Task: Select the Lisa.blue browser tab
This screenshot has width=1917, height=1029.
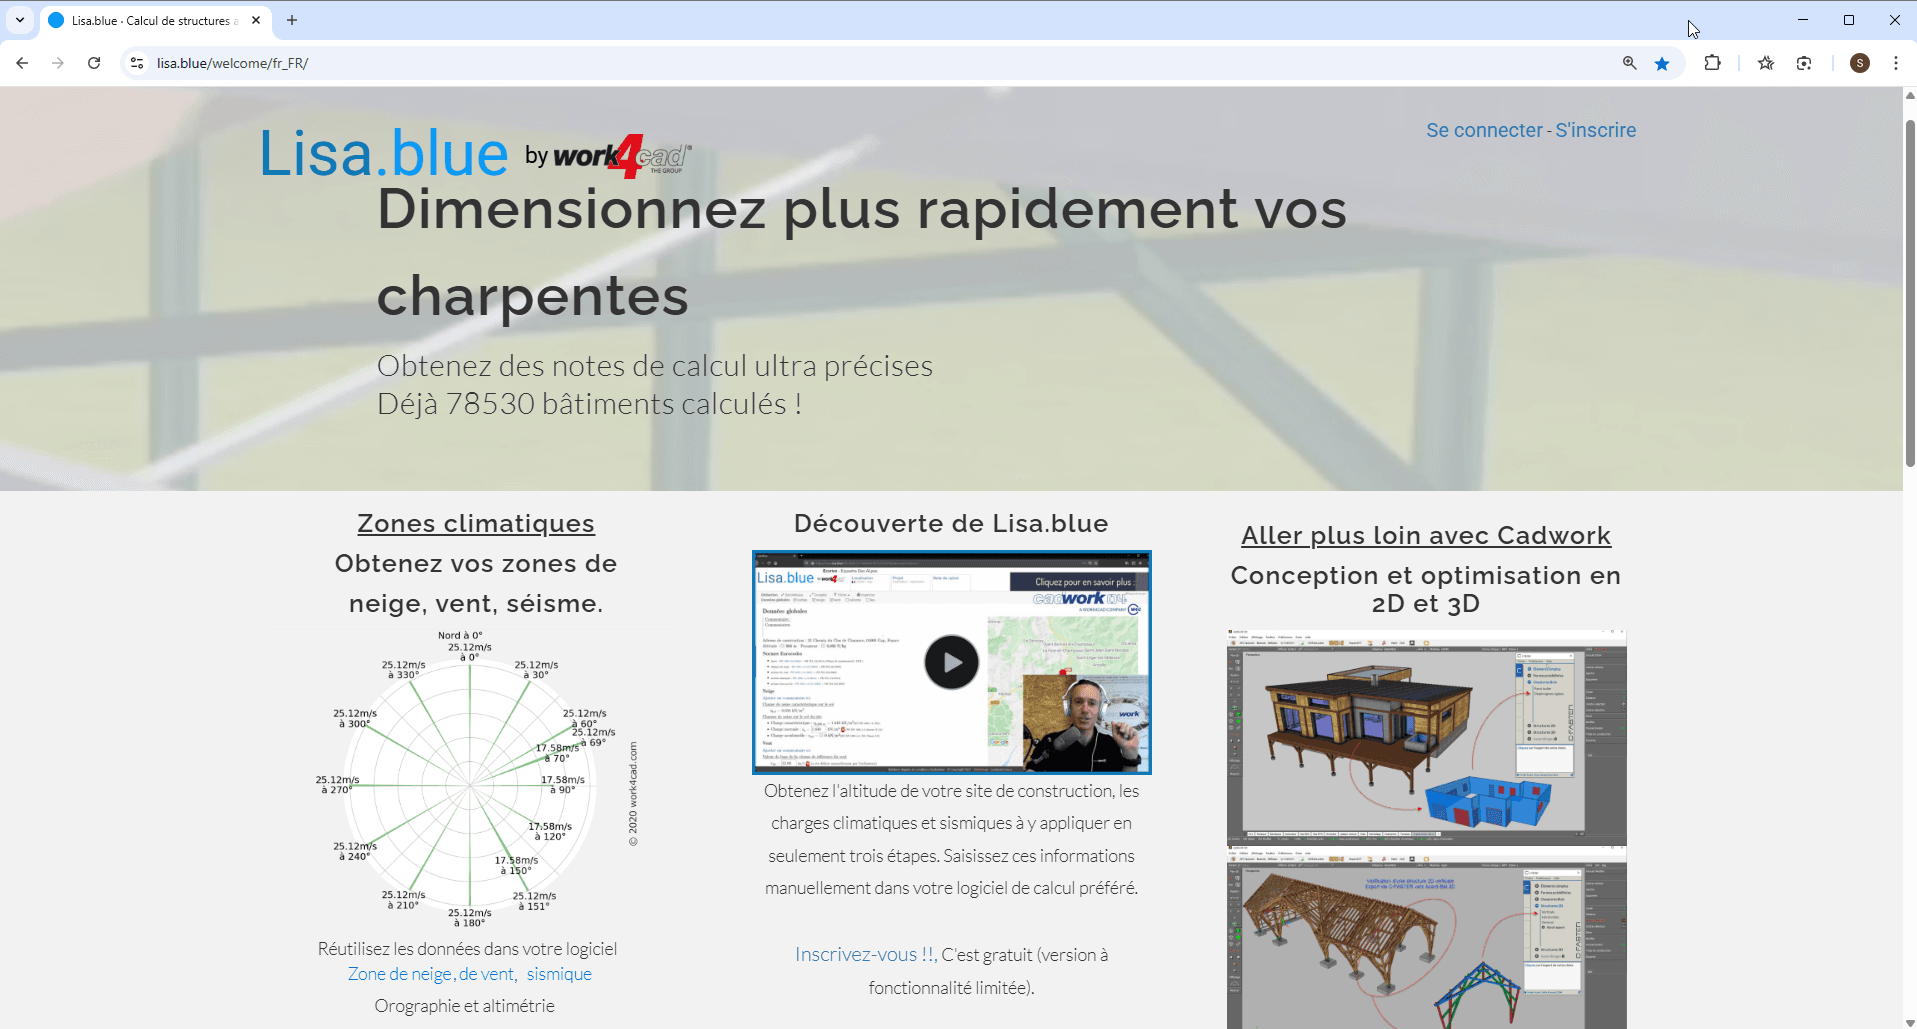Action: click(155, 20)
